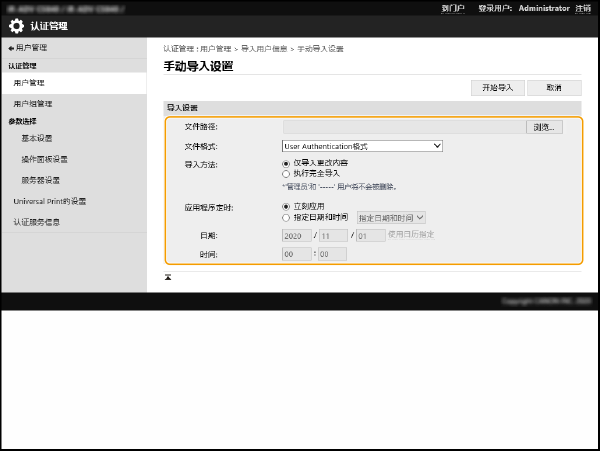Click the 注销 logout link
The image size is (600, 451).
582,8
